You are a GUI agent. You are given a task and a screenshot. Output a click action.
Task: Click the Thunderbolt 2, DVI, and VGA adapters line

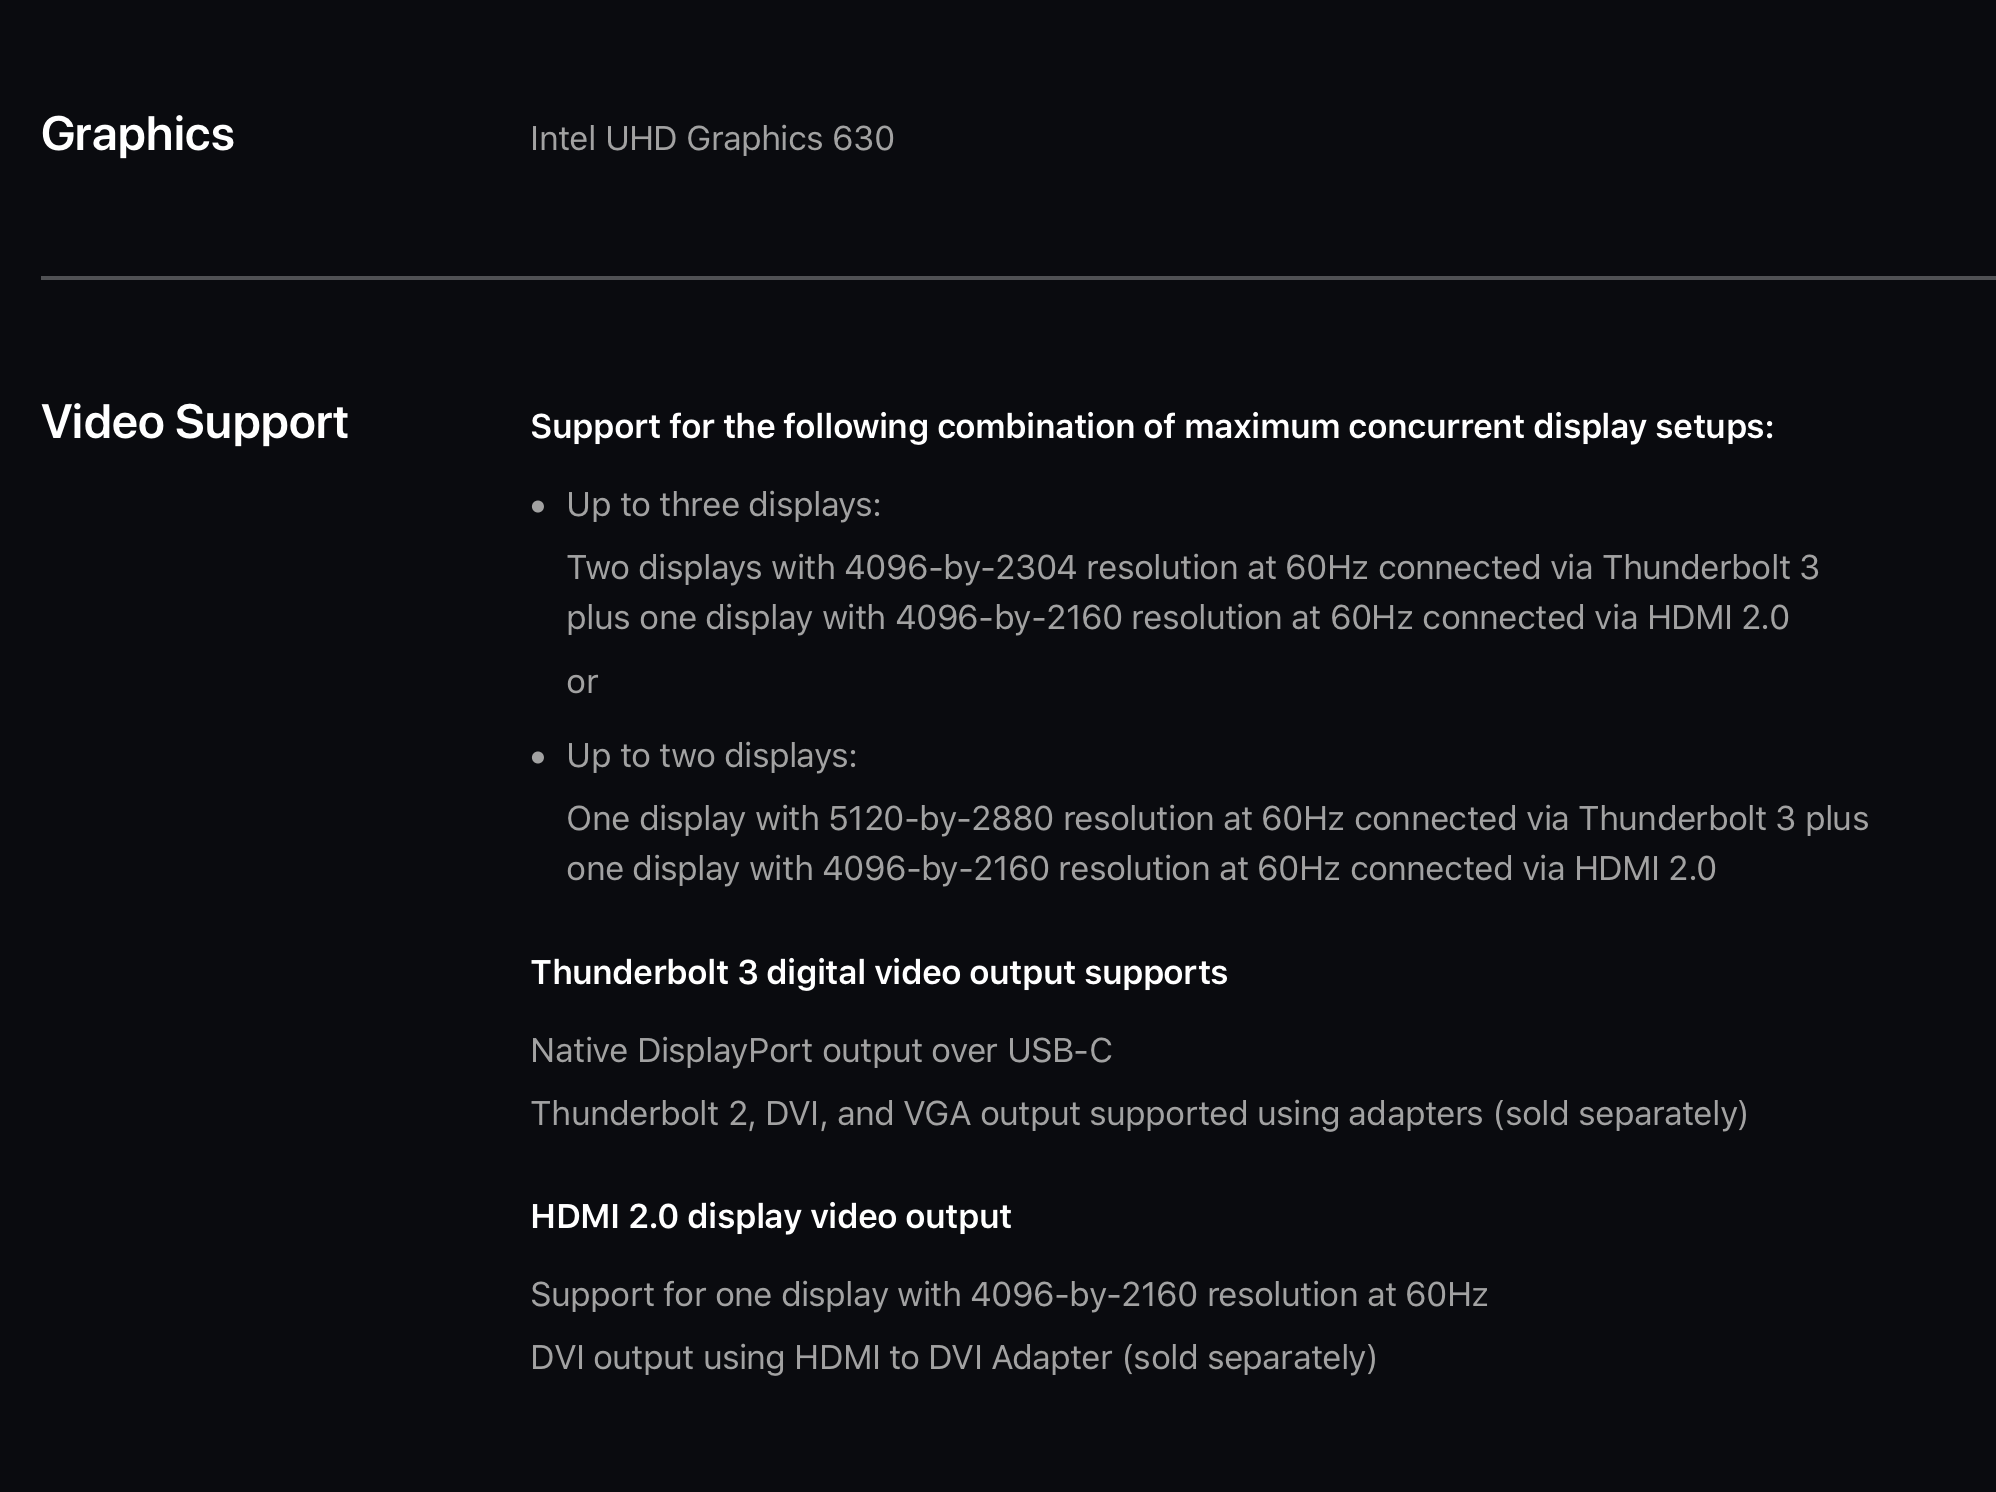coord(1139,1114)
